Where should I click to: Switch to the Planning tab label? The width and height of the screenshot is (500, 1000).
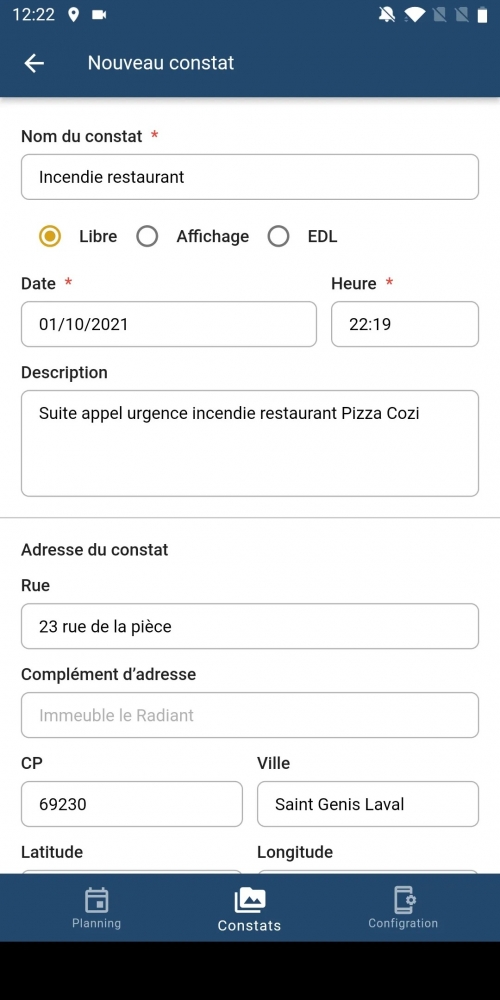(x=96, y=923)
